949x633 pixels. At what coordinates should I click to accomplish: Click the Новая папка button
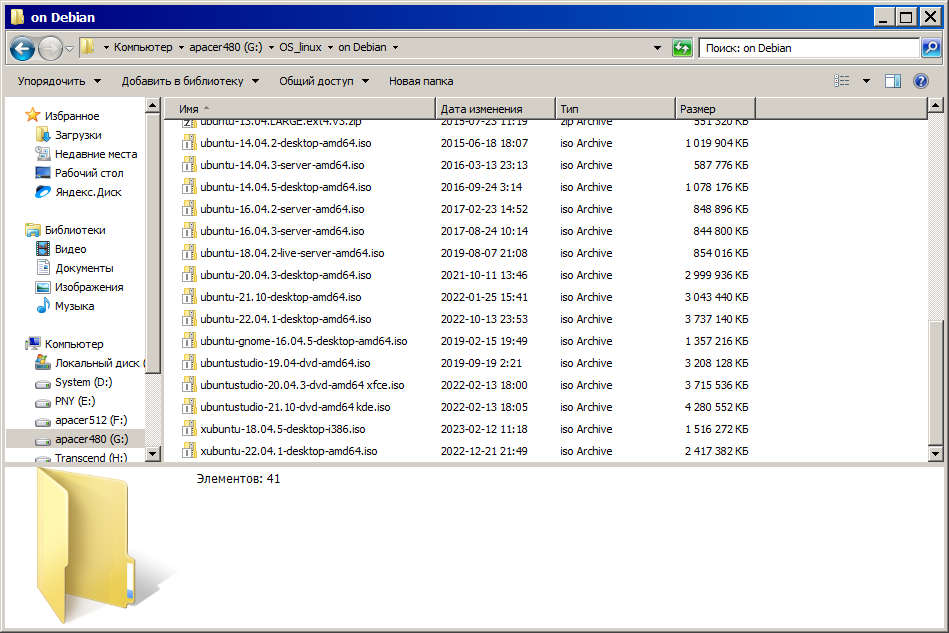coord(421,80)
